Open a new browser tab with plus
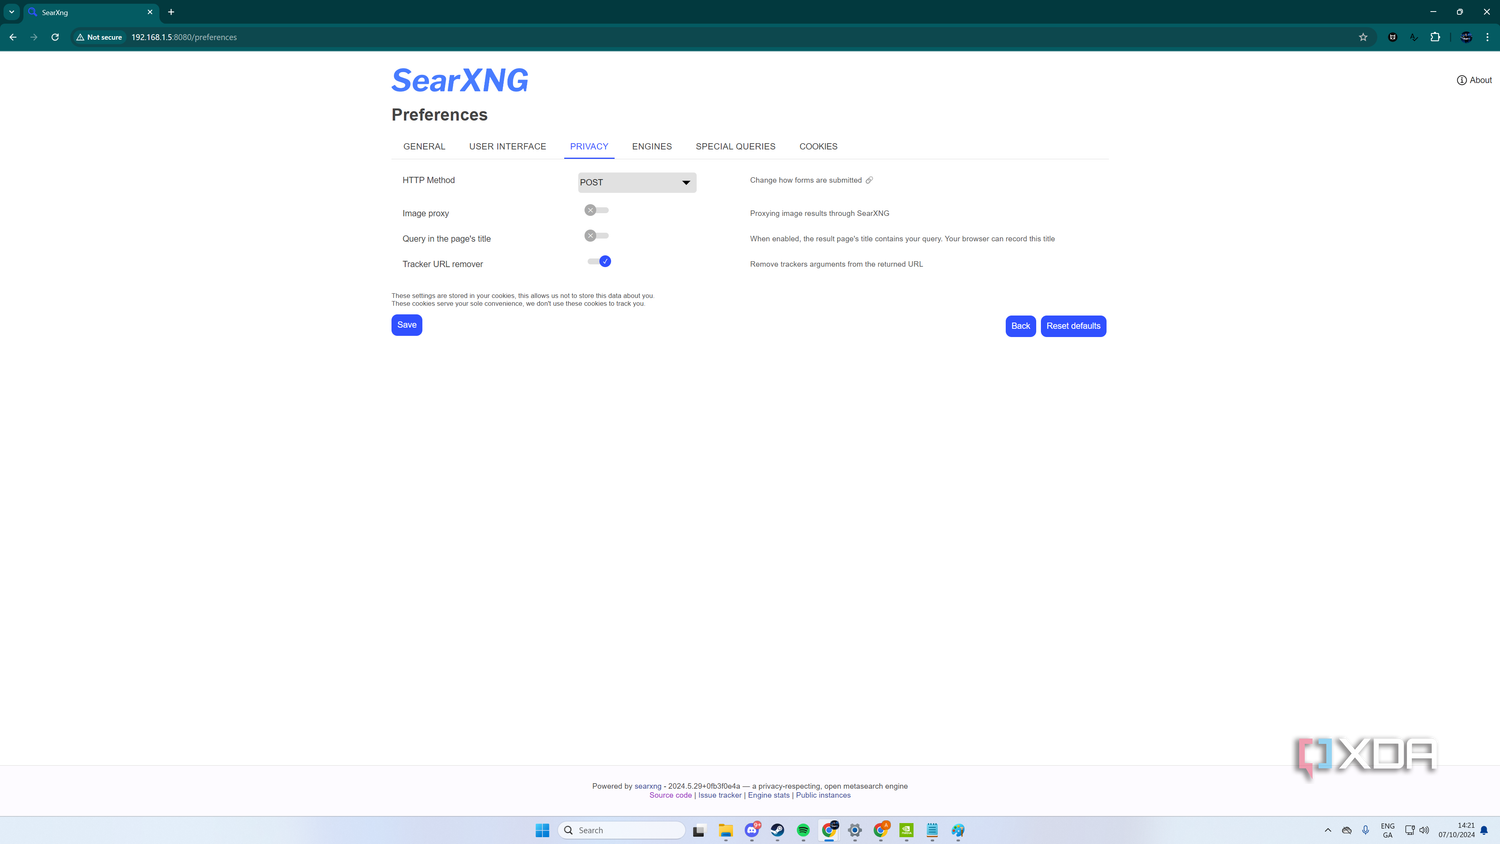The width and height of the screenshot is (1500, 844). tap(171, 12)
